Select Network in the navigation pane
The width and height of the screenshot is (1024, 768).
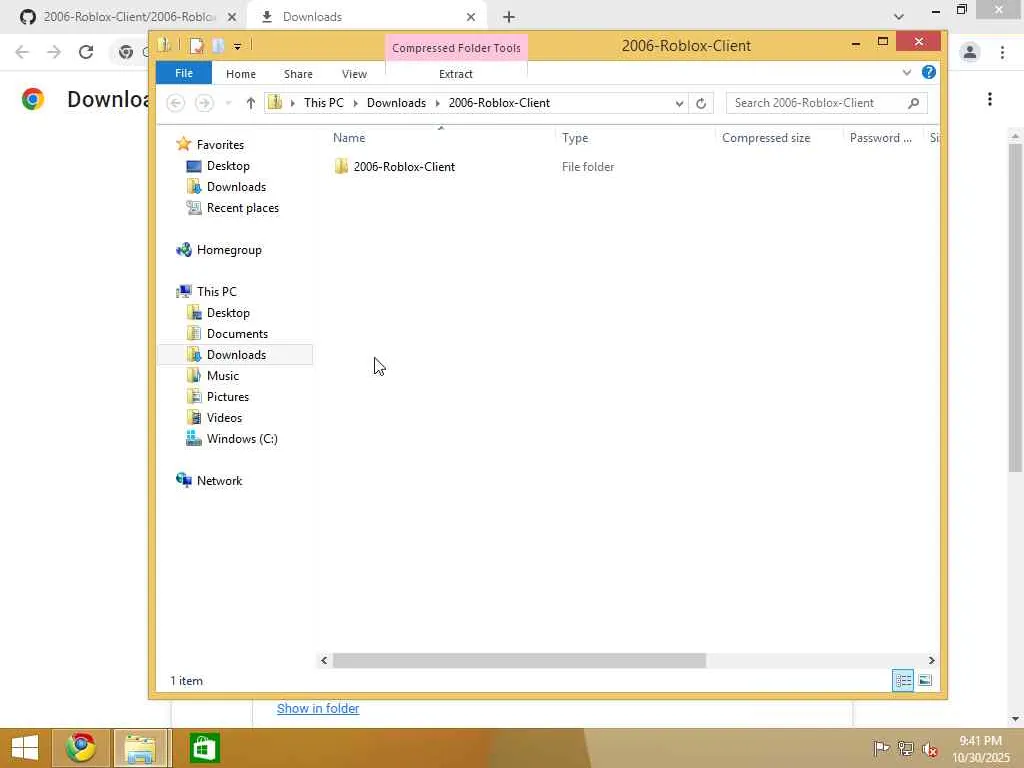click(219, 481)
